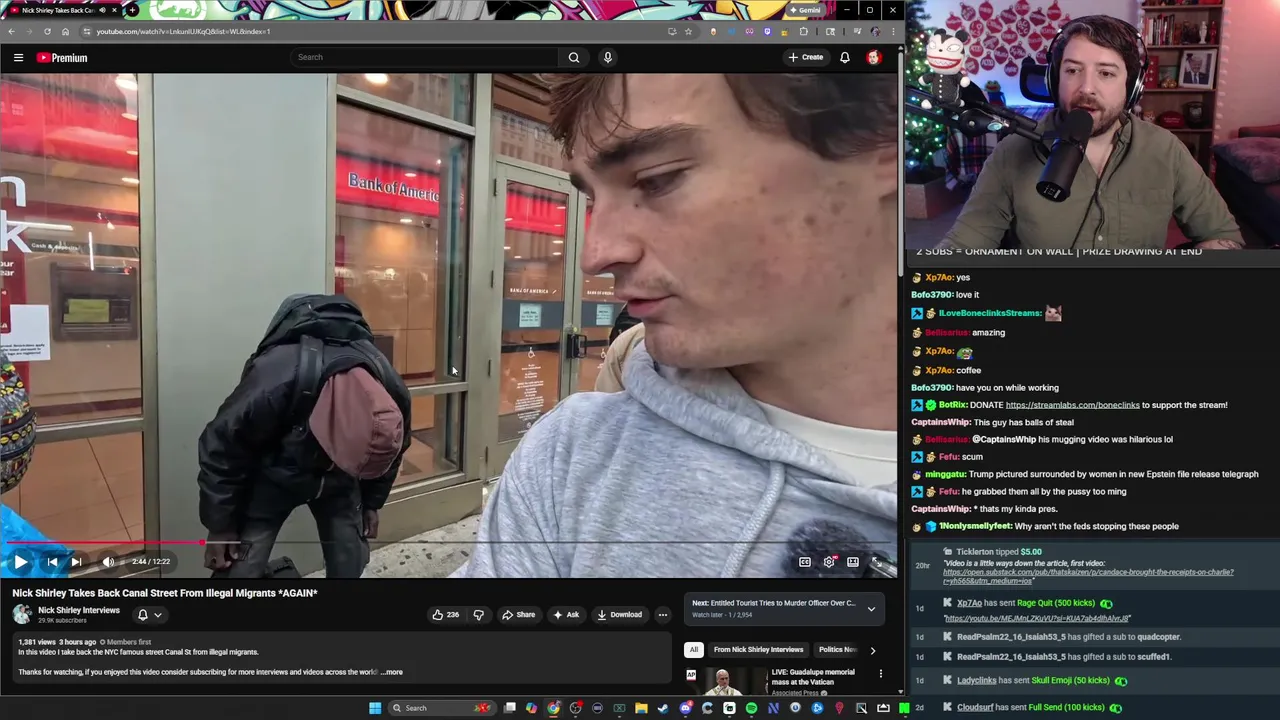1280x720 pixels.
Task: Open Discord from the taskbar
Action: [685, 708]
